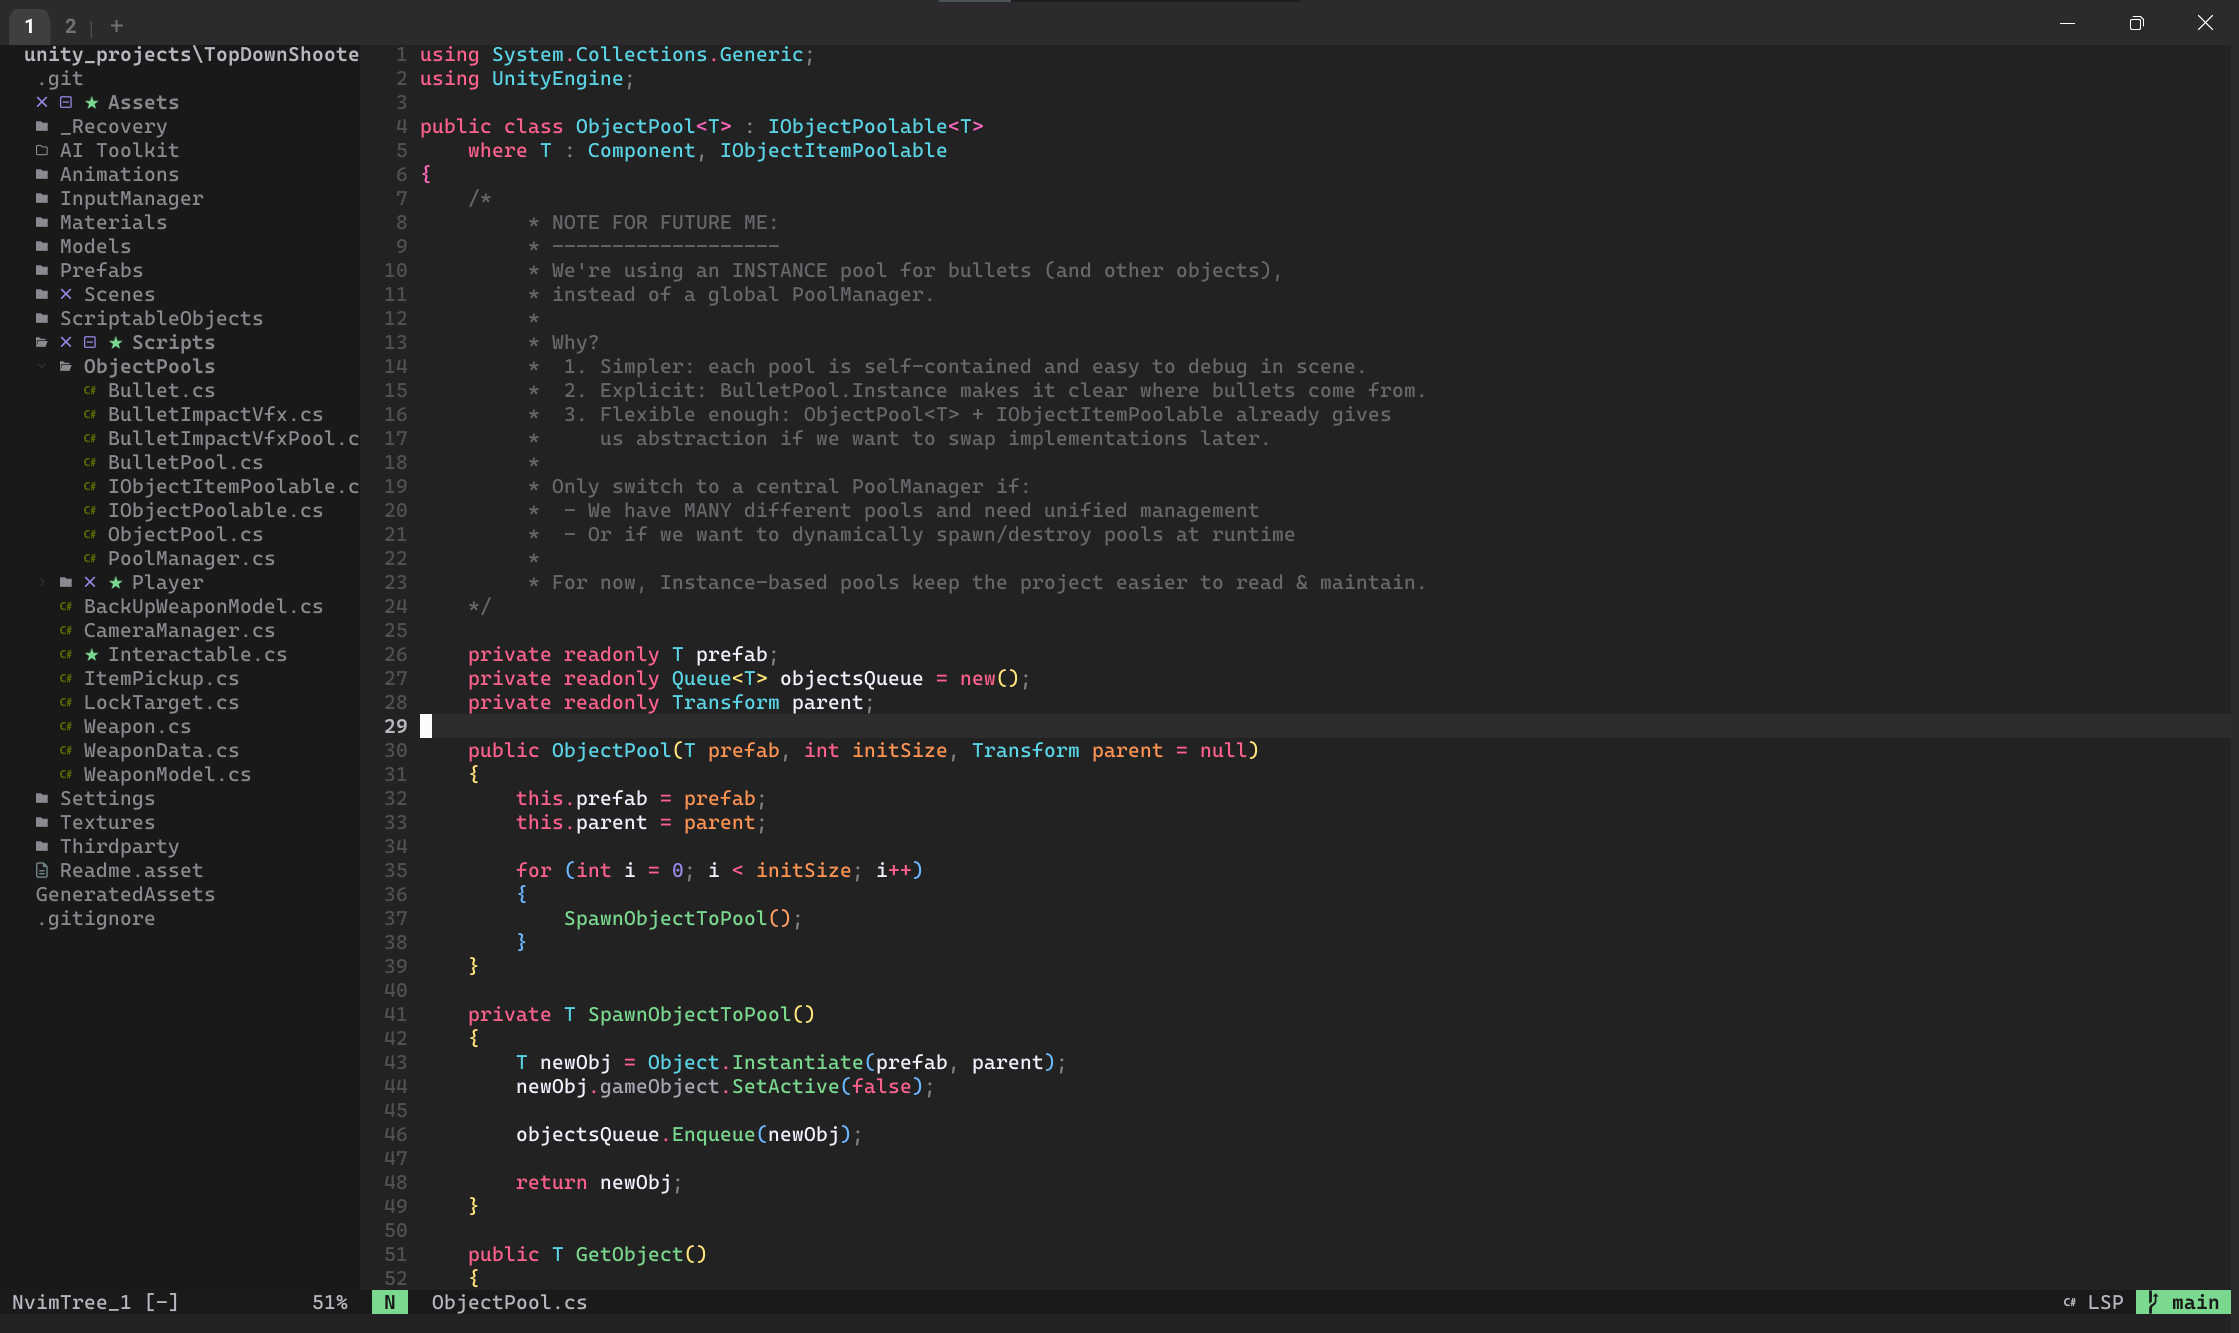Screen dimensions: 2239x1333
Task: Click the C# icon beside BulletImpactVfx.cs
Action: [90, 415]
